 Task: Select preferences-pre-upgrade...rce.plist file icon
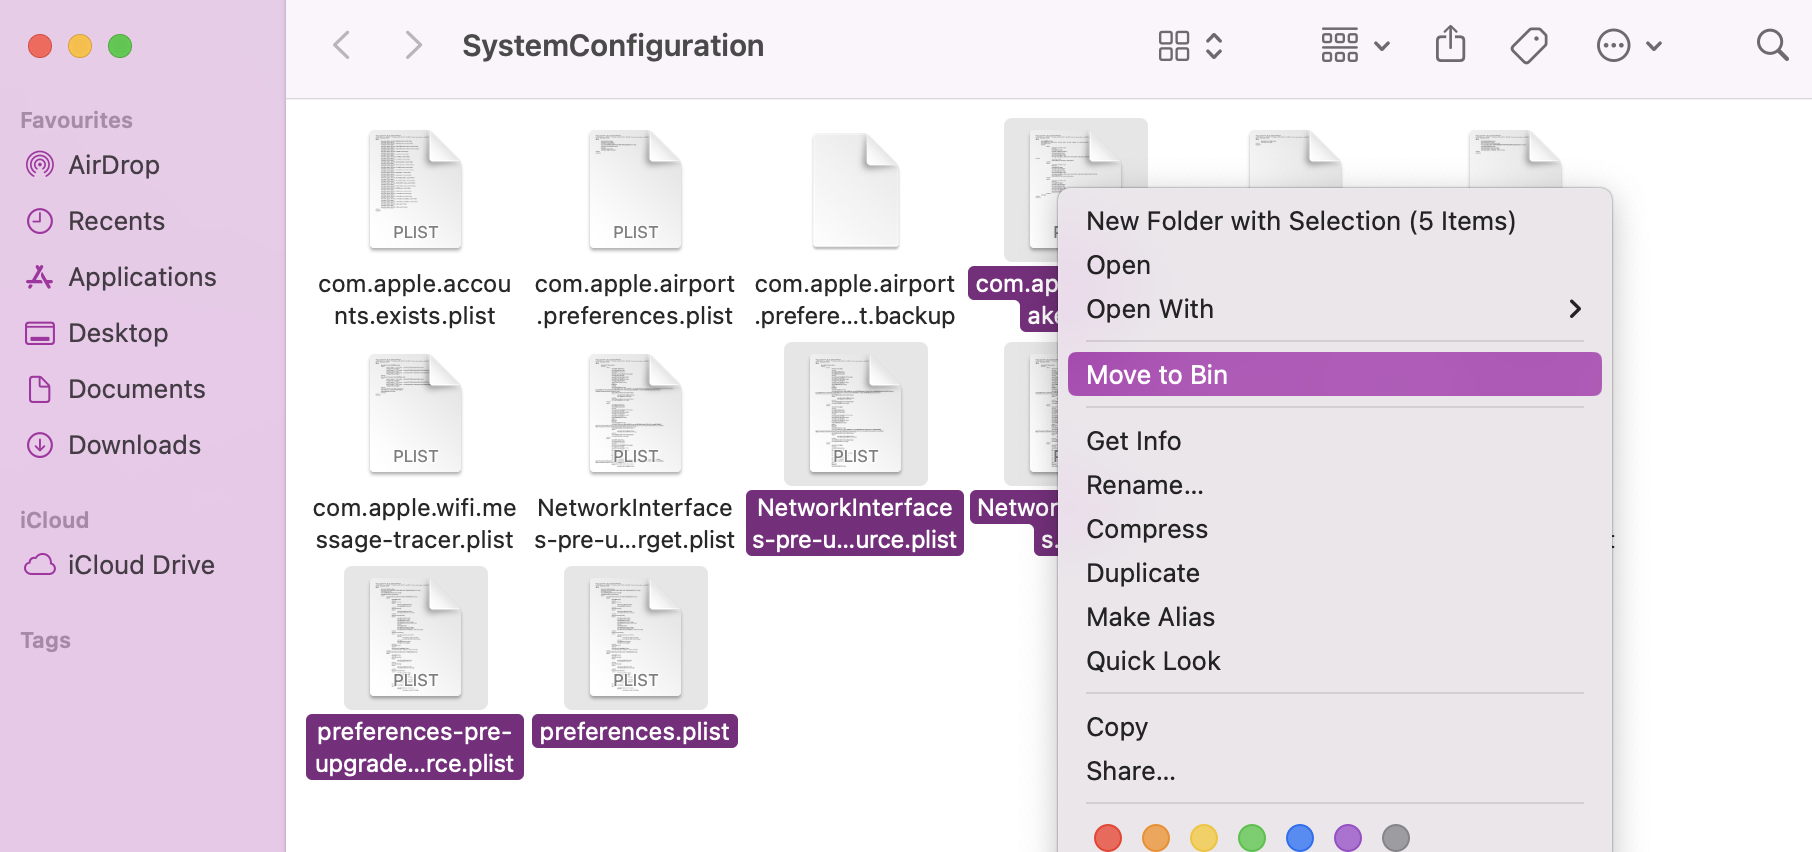[415, 638]
